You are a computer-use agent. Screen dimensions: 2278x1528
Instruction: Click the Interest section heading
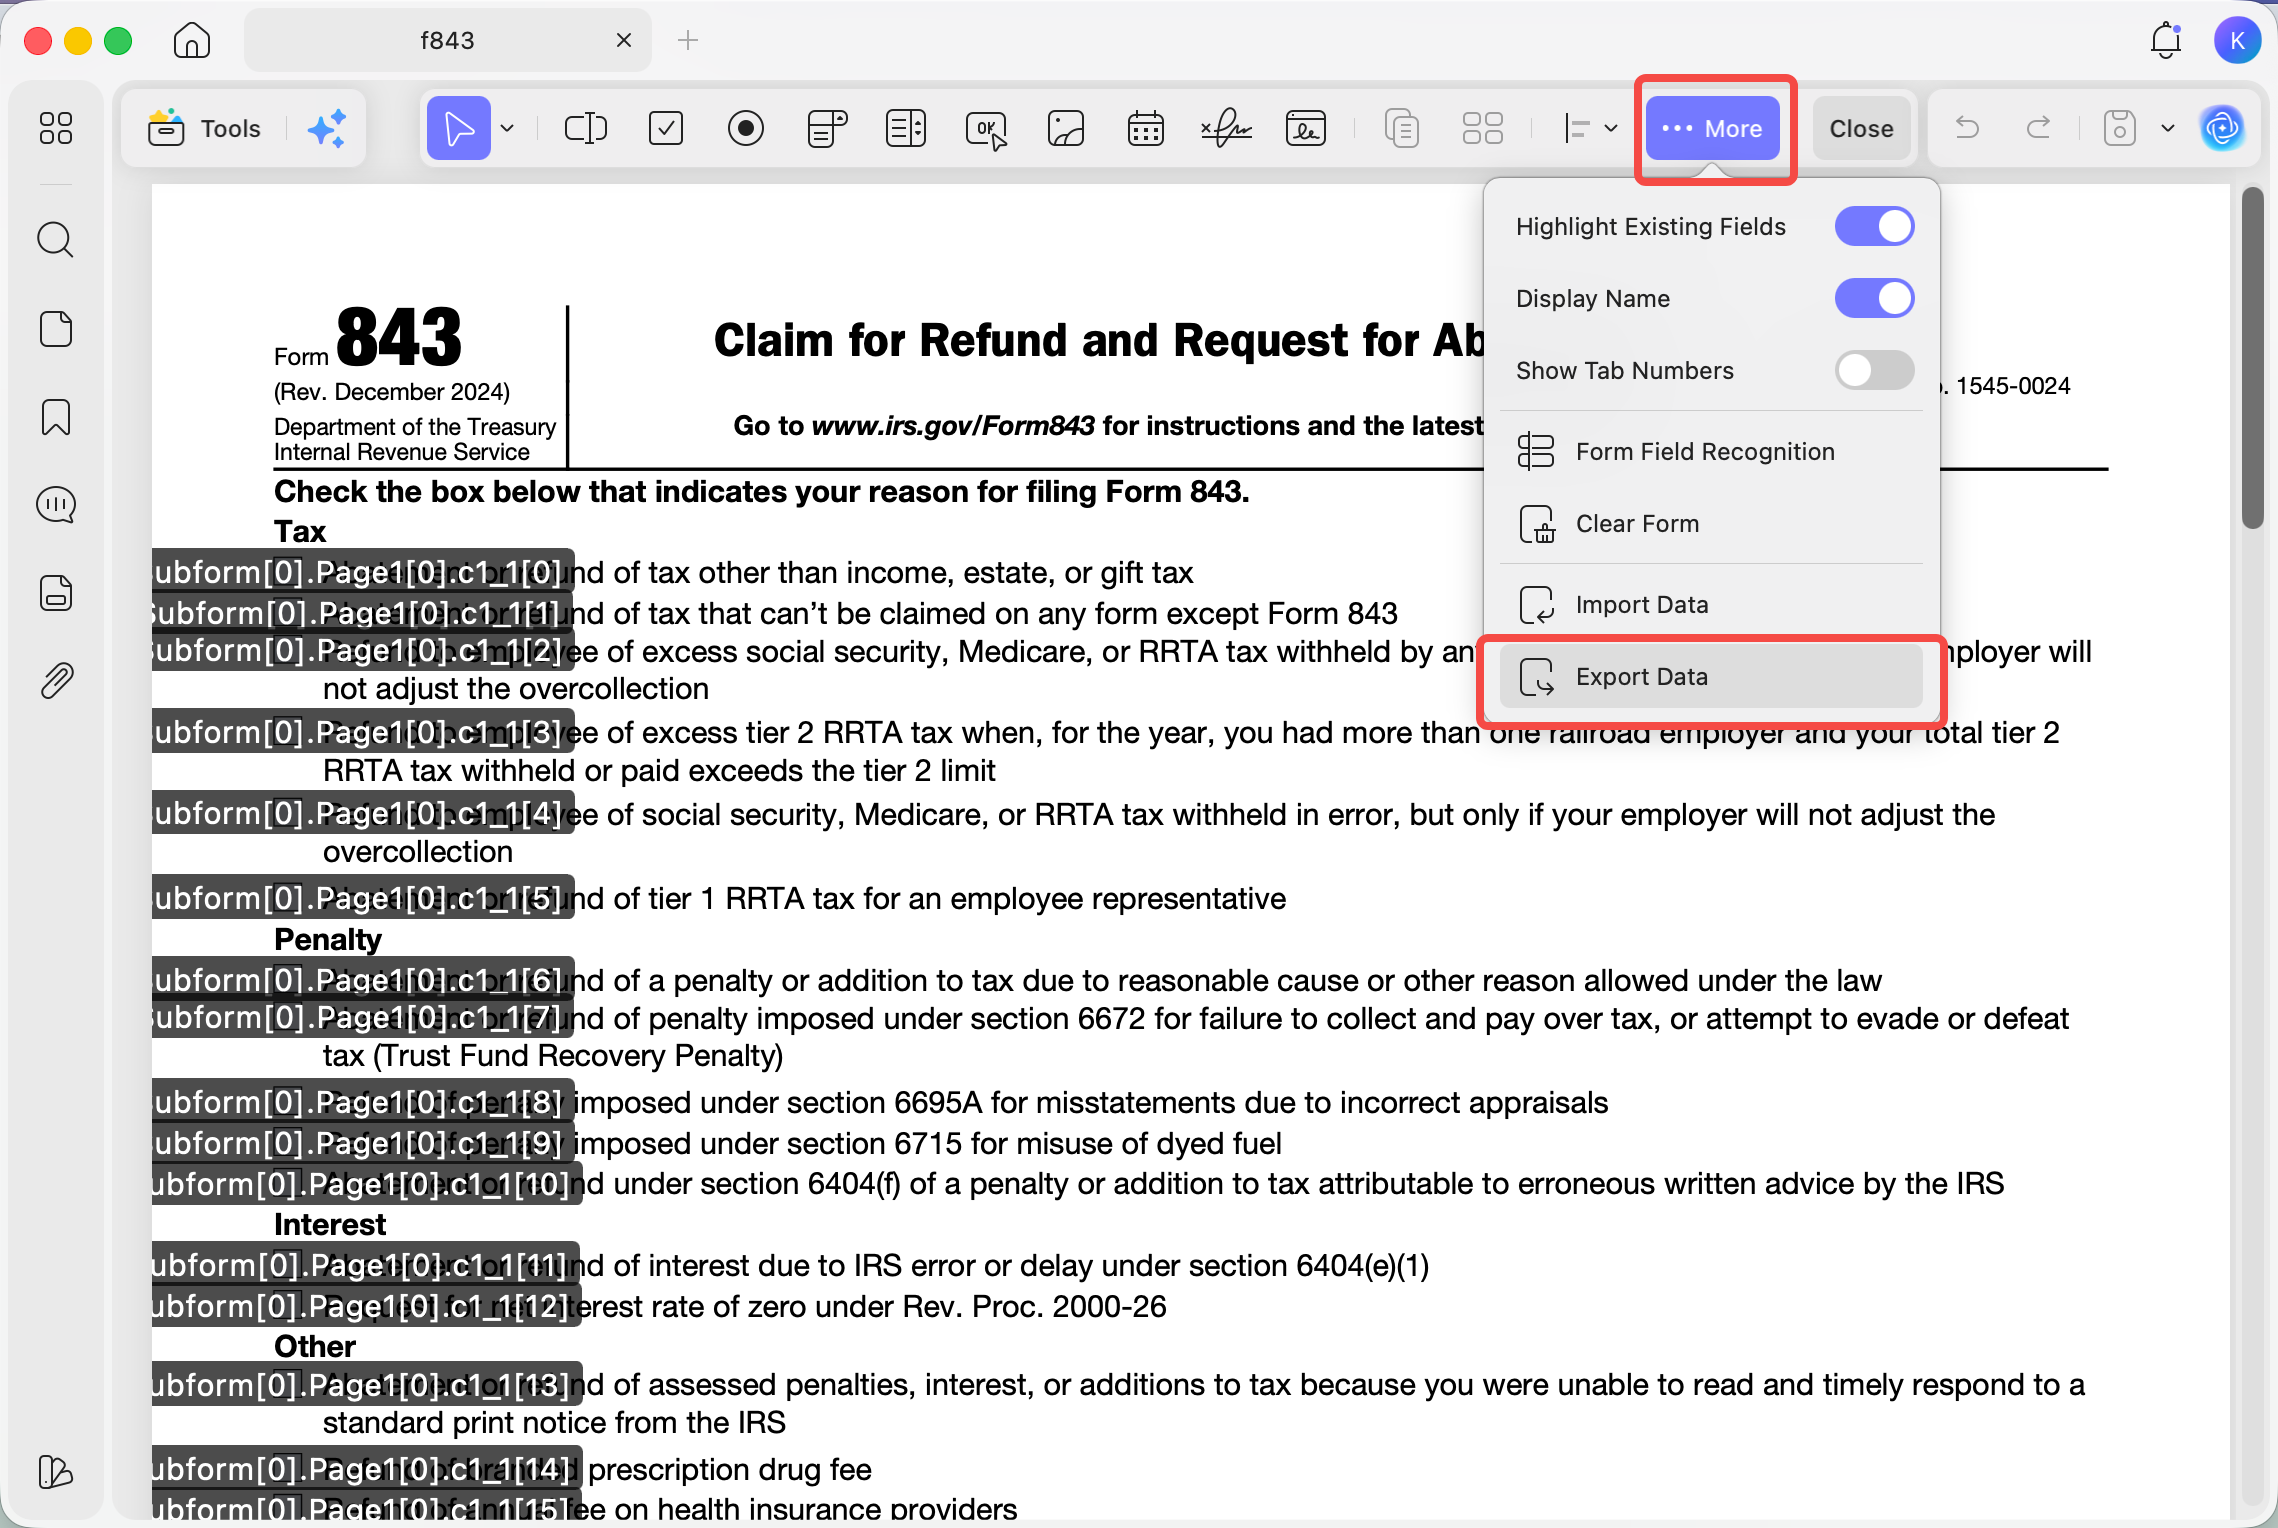click(x=330, y=1224)
